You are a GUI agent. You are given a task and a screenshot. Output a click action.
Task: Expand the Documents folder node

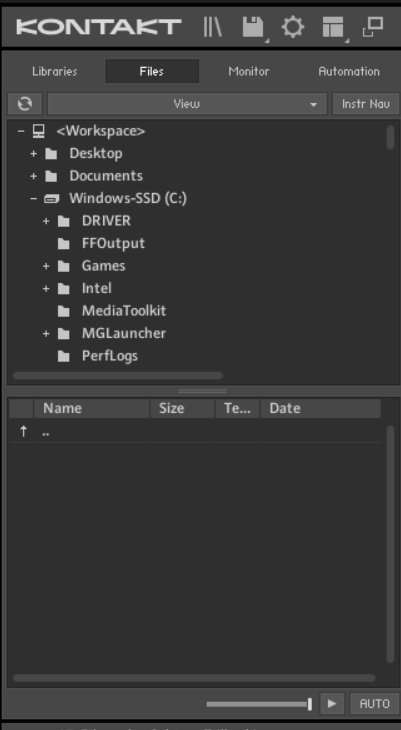click(x=33, y=176)
